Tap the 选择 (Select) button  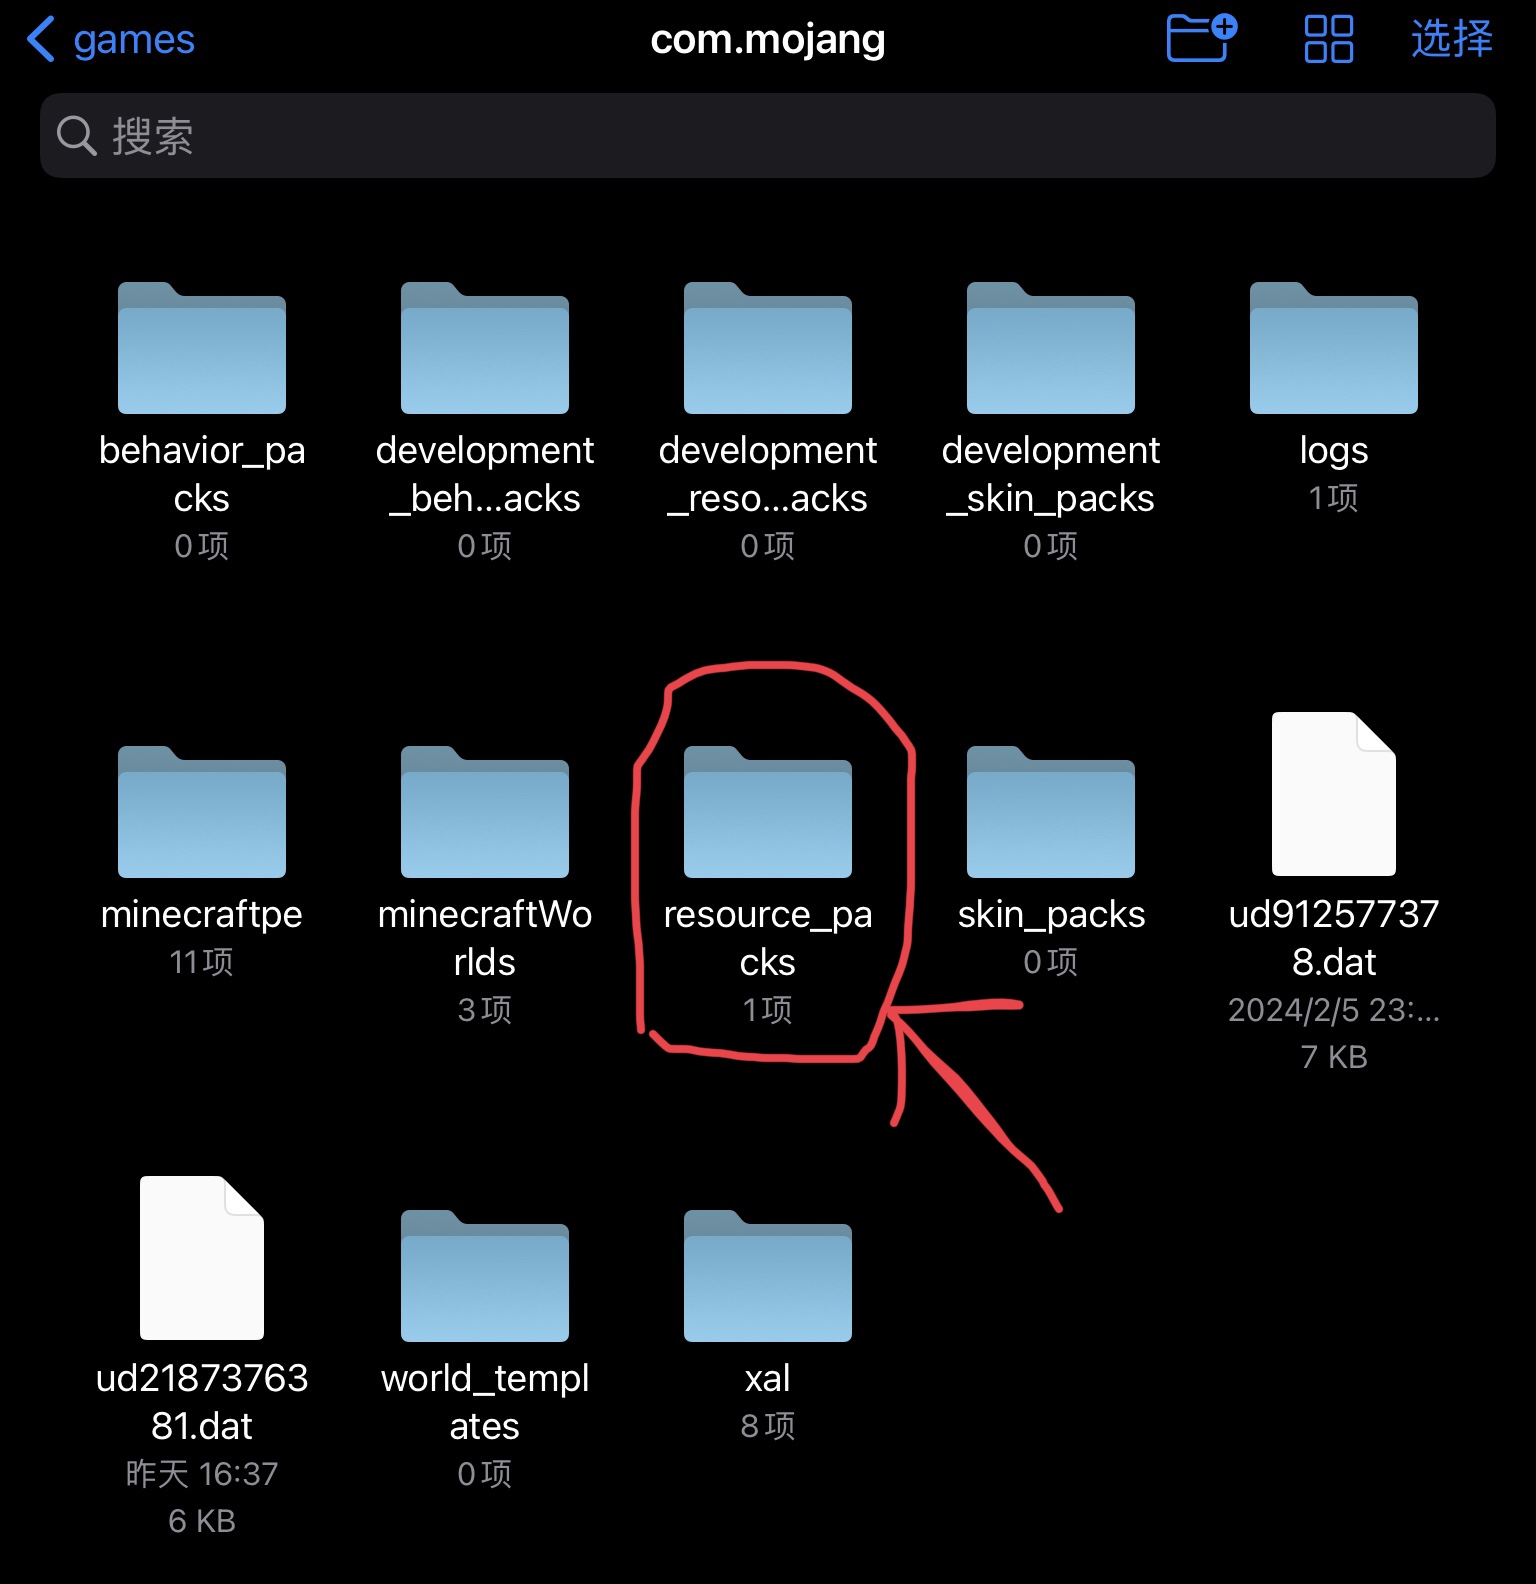point(1452,39)
